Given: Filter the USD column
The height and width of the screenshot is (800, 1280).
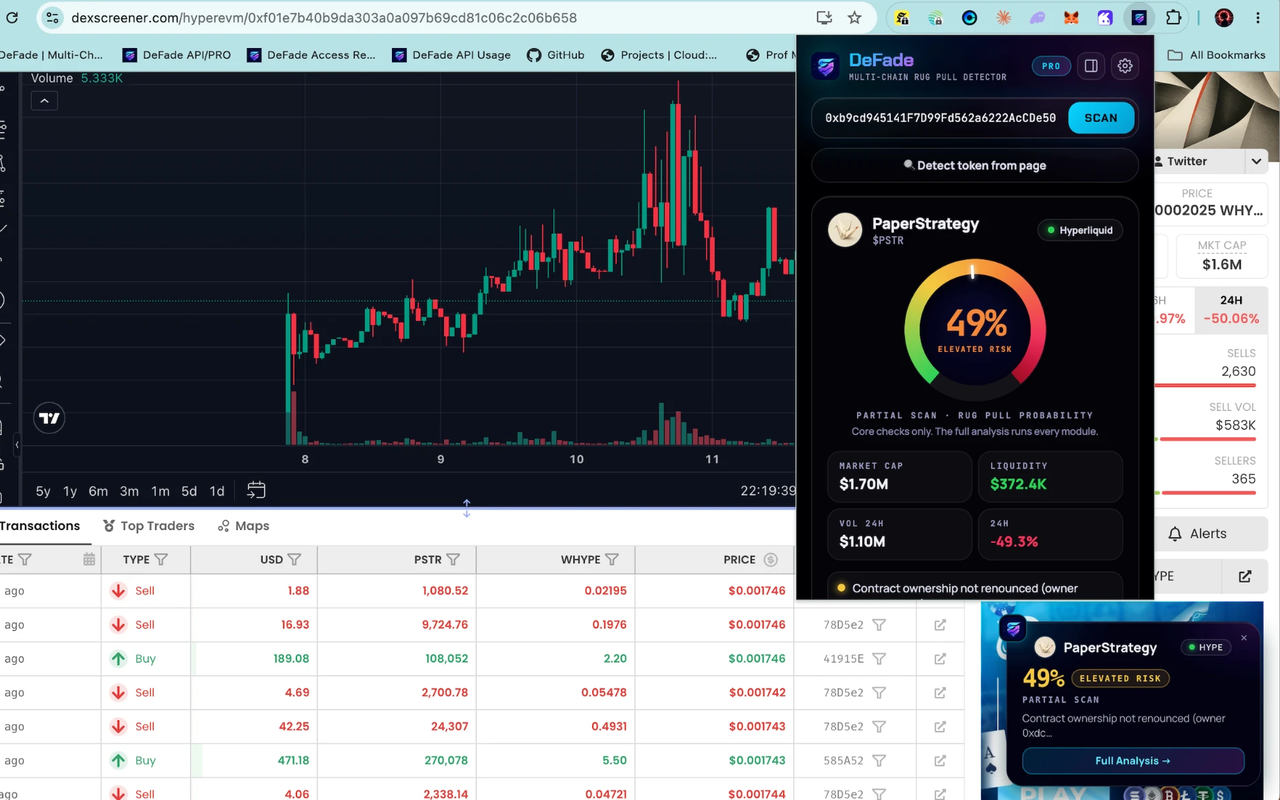Looking at the screenshot, I should 295,560.
